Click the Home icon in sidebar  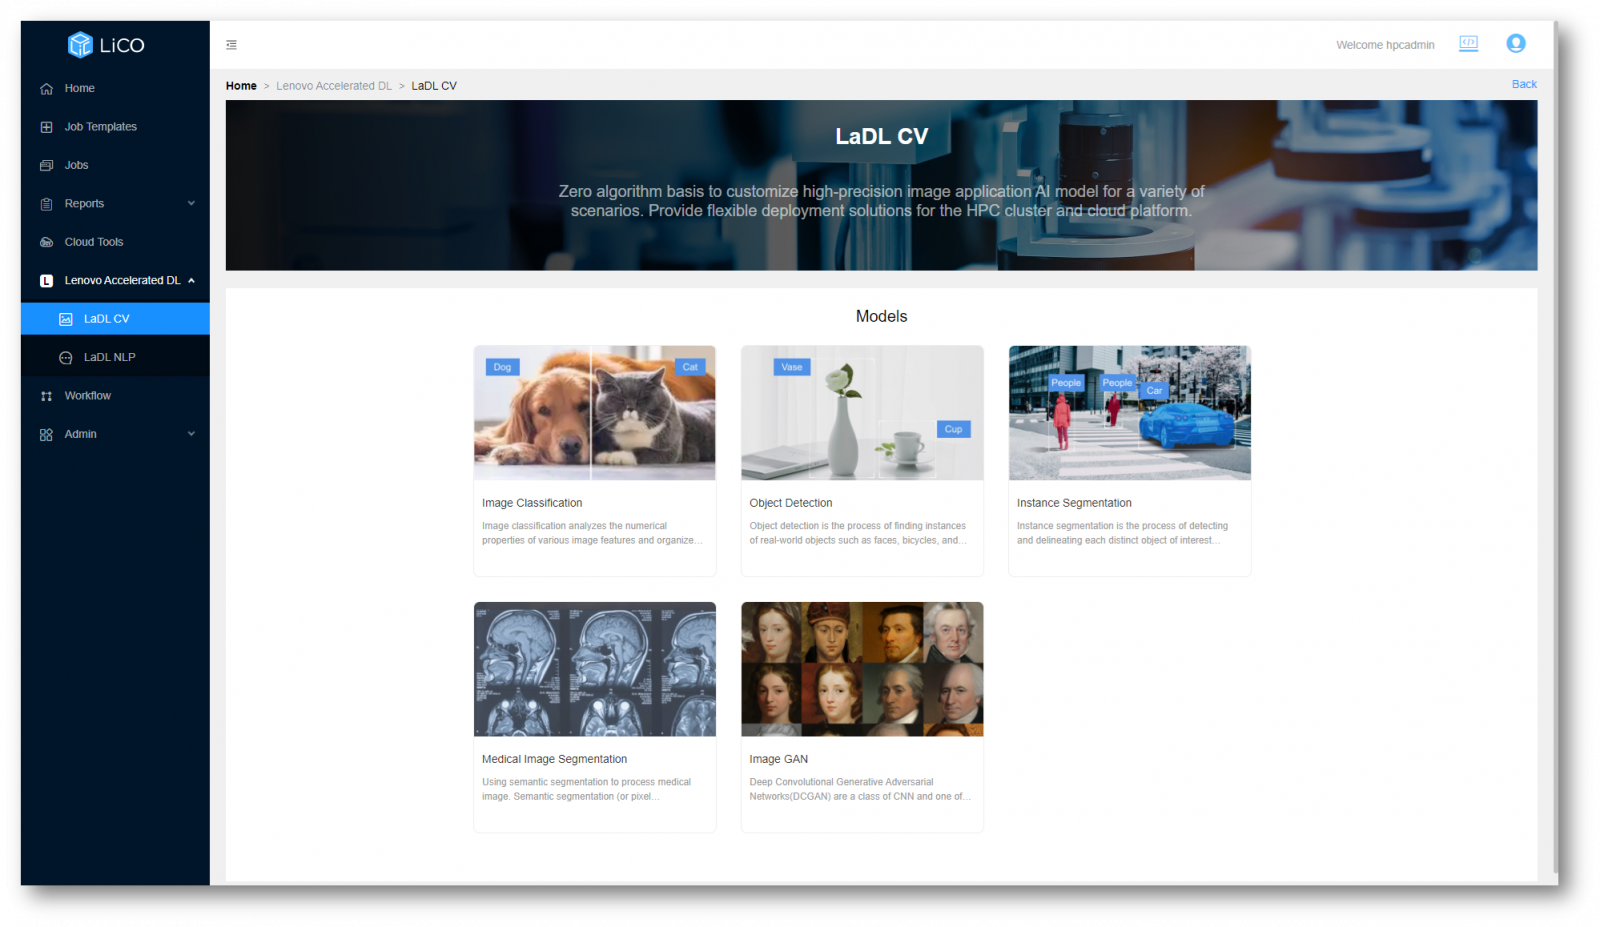tap(46, 89)
